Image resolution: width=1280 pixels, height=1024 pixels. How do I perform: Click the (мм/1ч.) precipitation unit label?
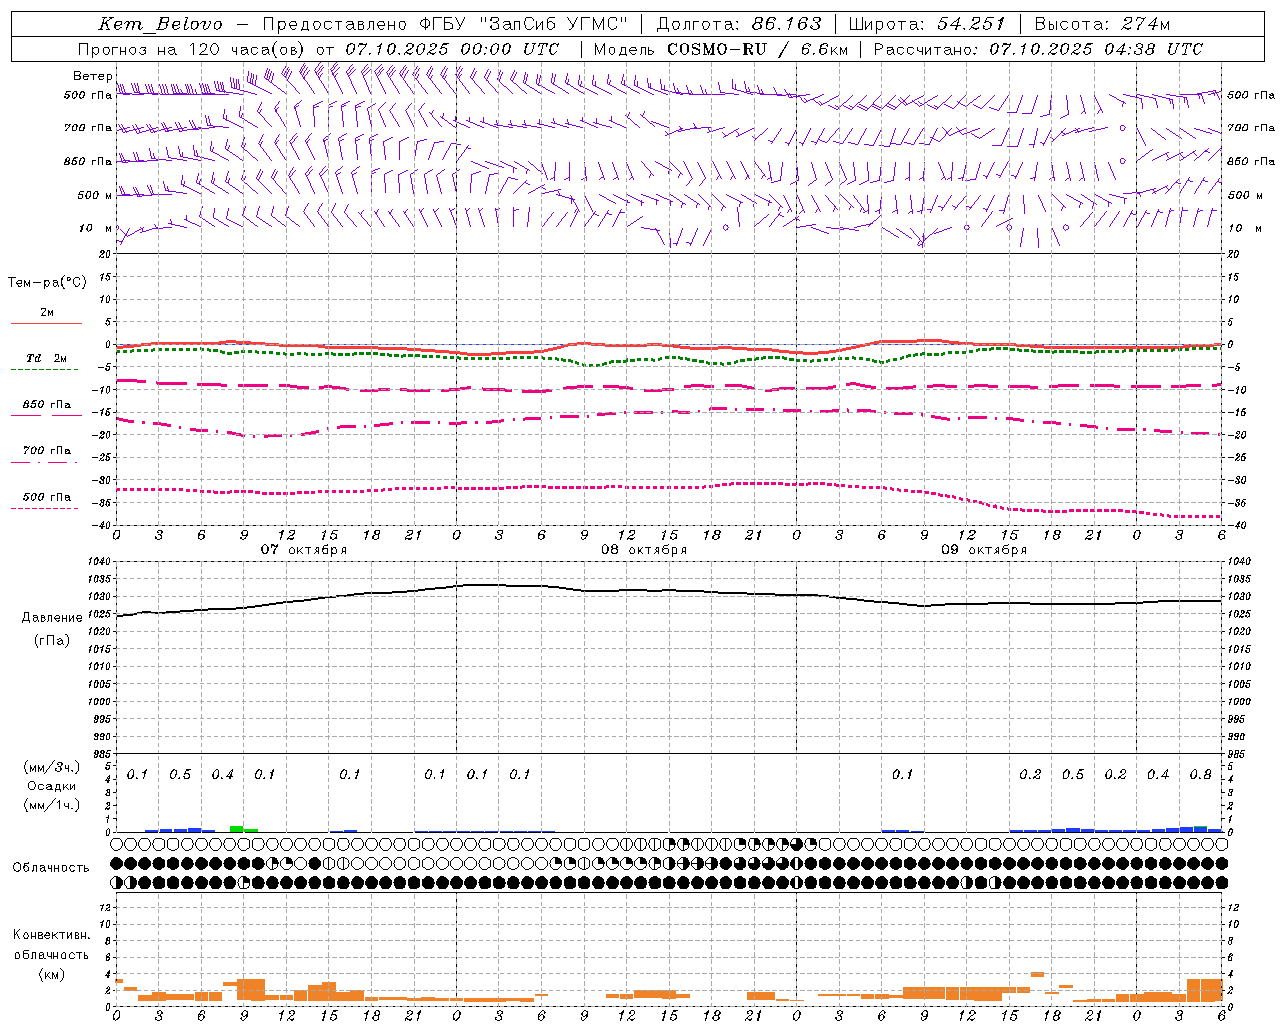(51, 805)
